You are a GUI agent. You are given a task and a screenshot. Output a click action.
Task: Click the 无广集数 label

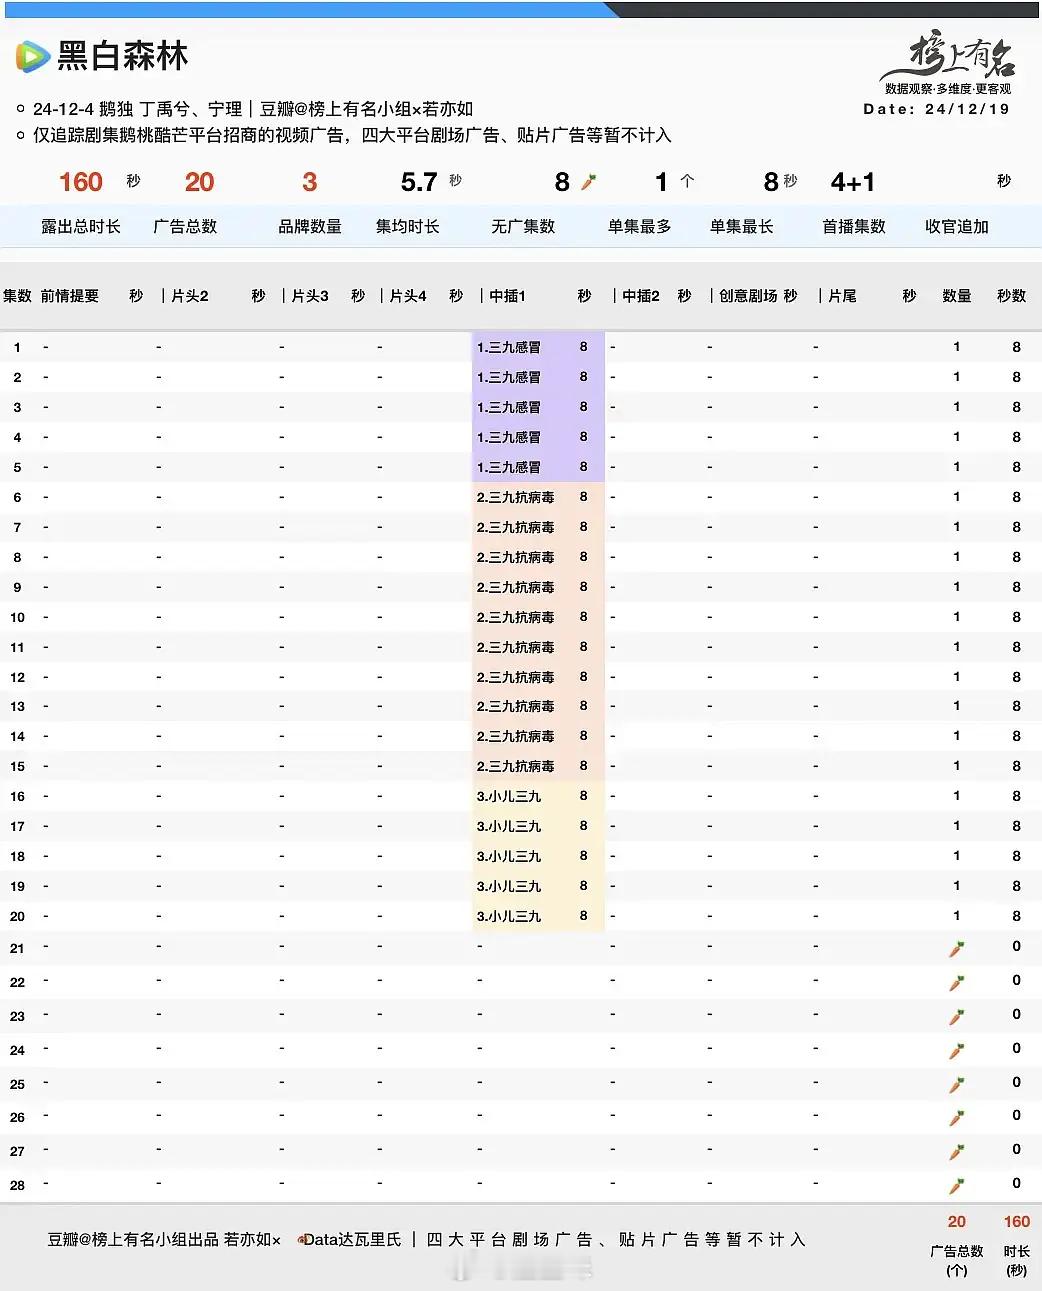tap(523, 227)
